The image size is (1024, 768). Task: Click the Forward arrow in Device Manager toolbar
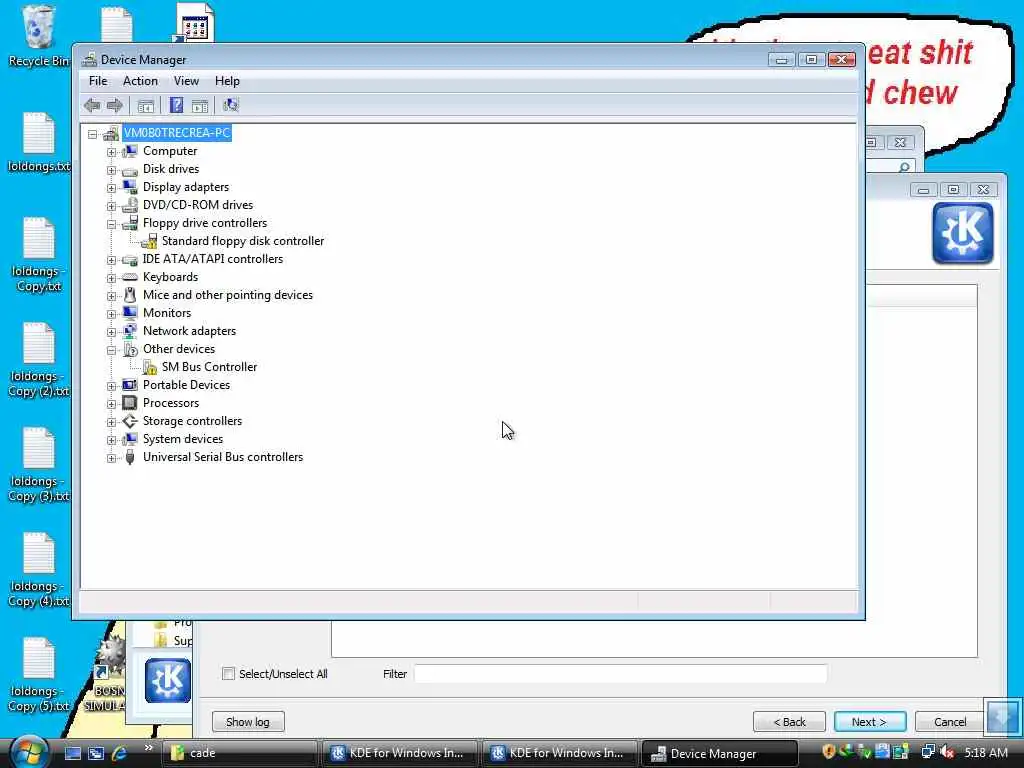tap(115, 105)
